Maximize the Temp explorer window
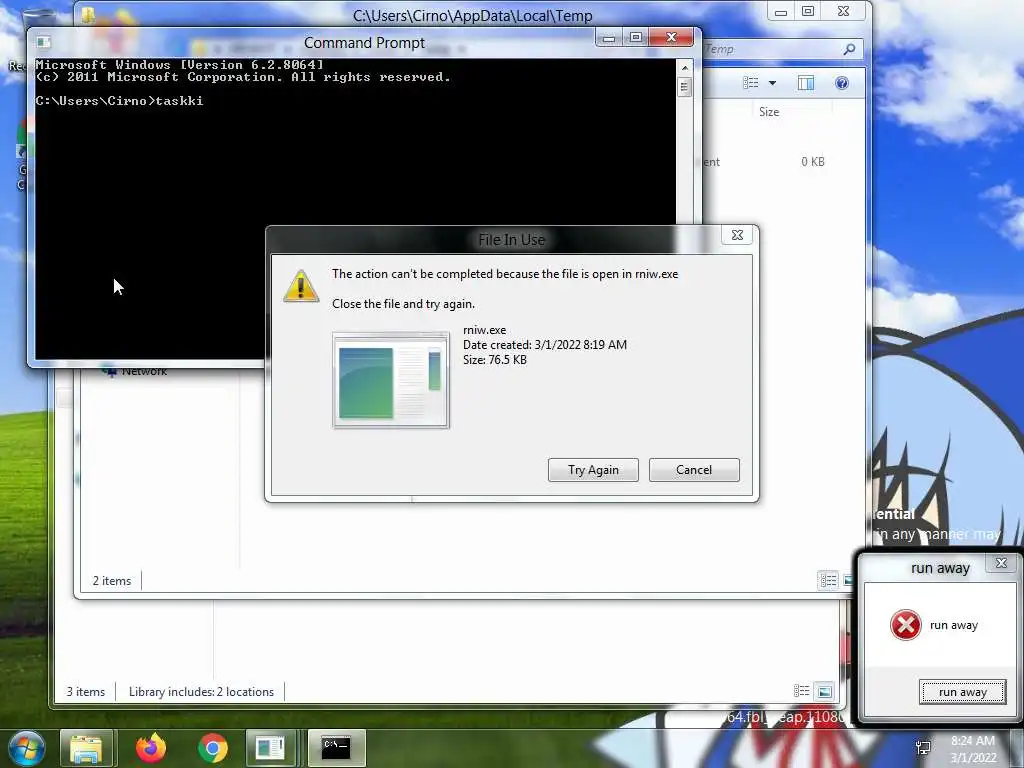 coord(808,12)
